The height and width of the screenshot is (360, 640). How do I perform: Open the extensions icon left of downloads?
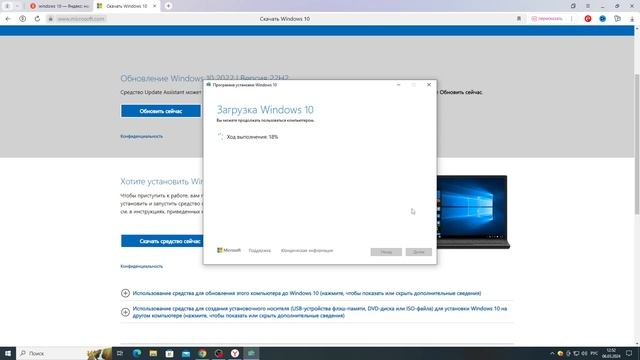click(x=617, y=19)
